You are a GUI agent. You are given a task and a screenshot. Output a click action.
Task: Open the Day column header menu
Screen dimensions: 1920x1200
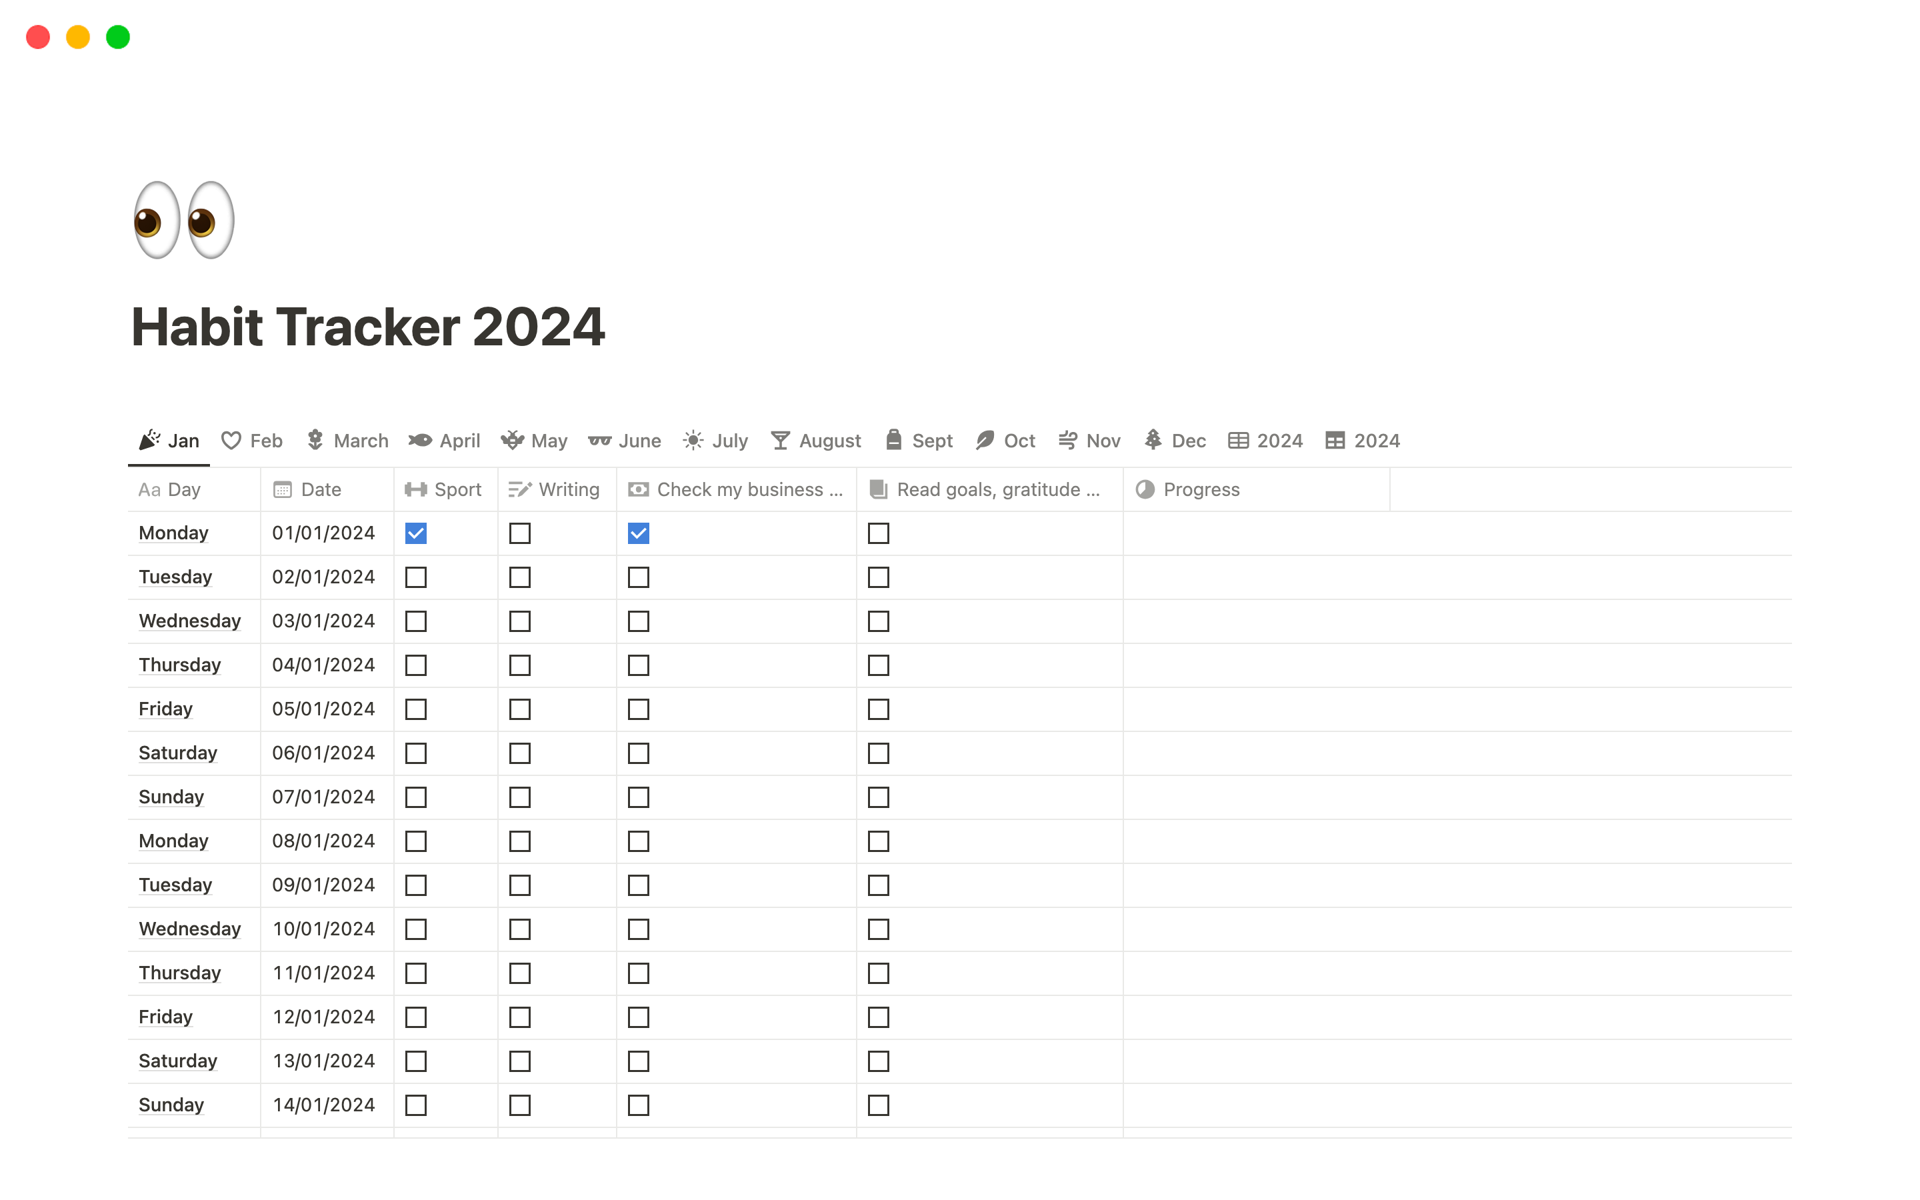pos(184,490)
